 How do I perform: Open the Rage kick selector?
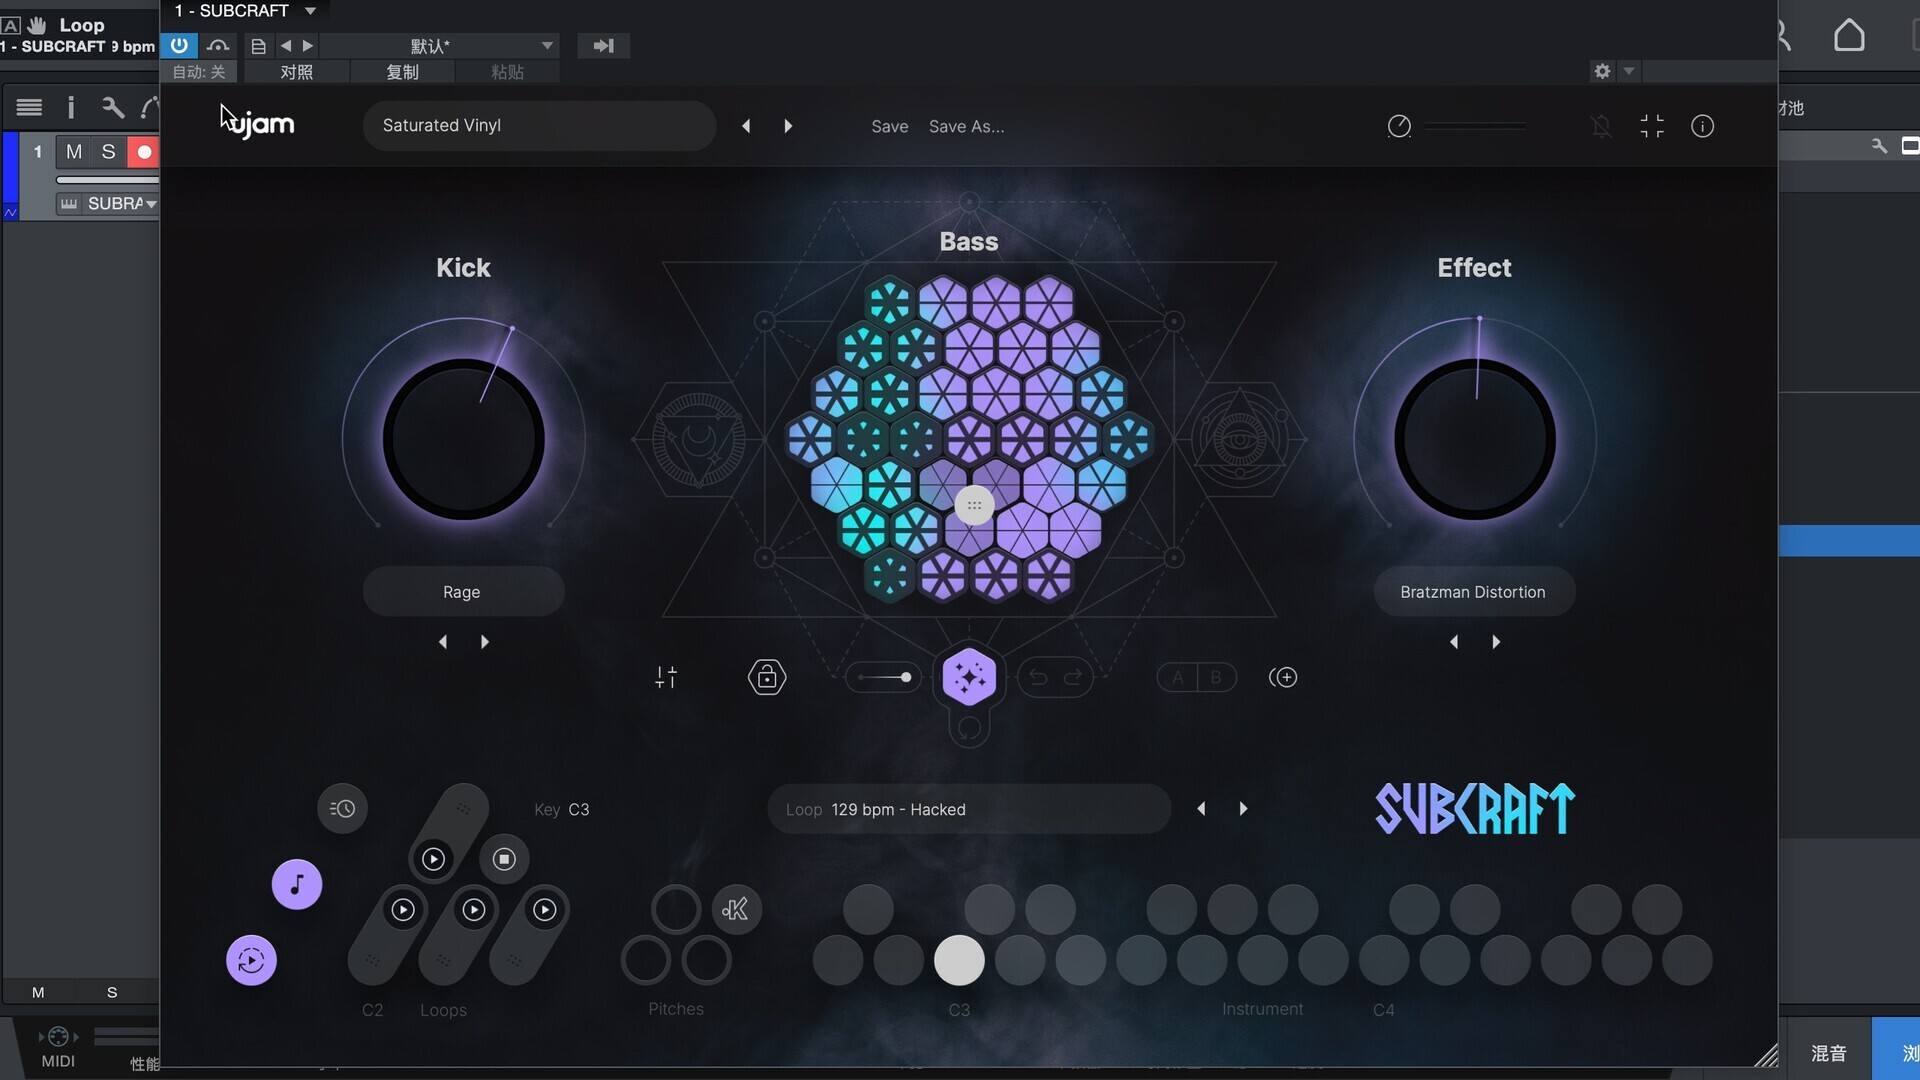click(x=463, y=592)
